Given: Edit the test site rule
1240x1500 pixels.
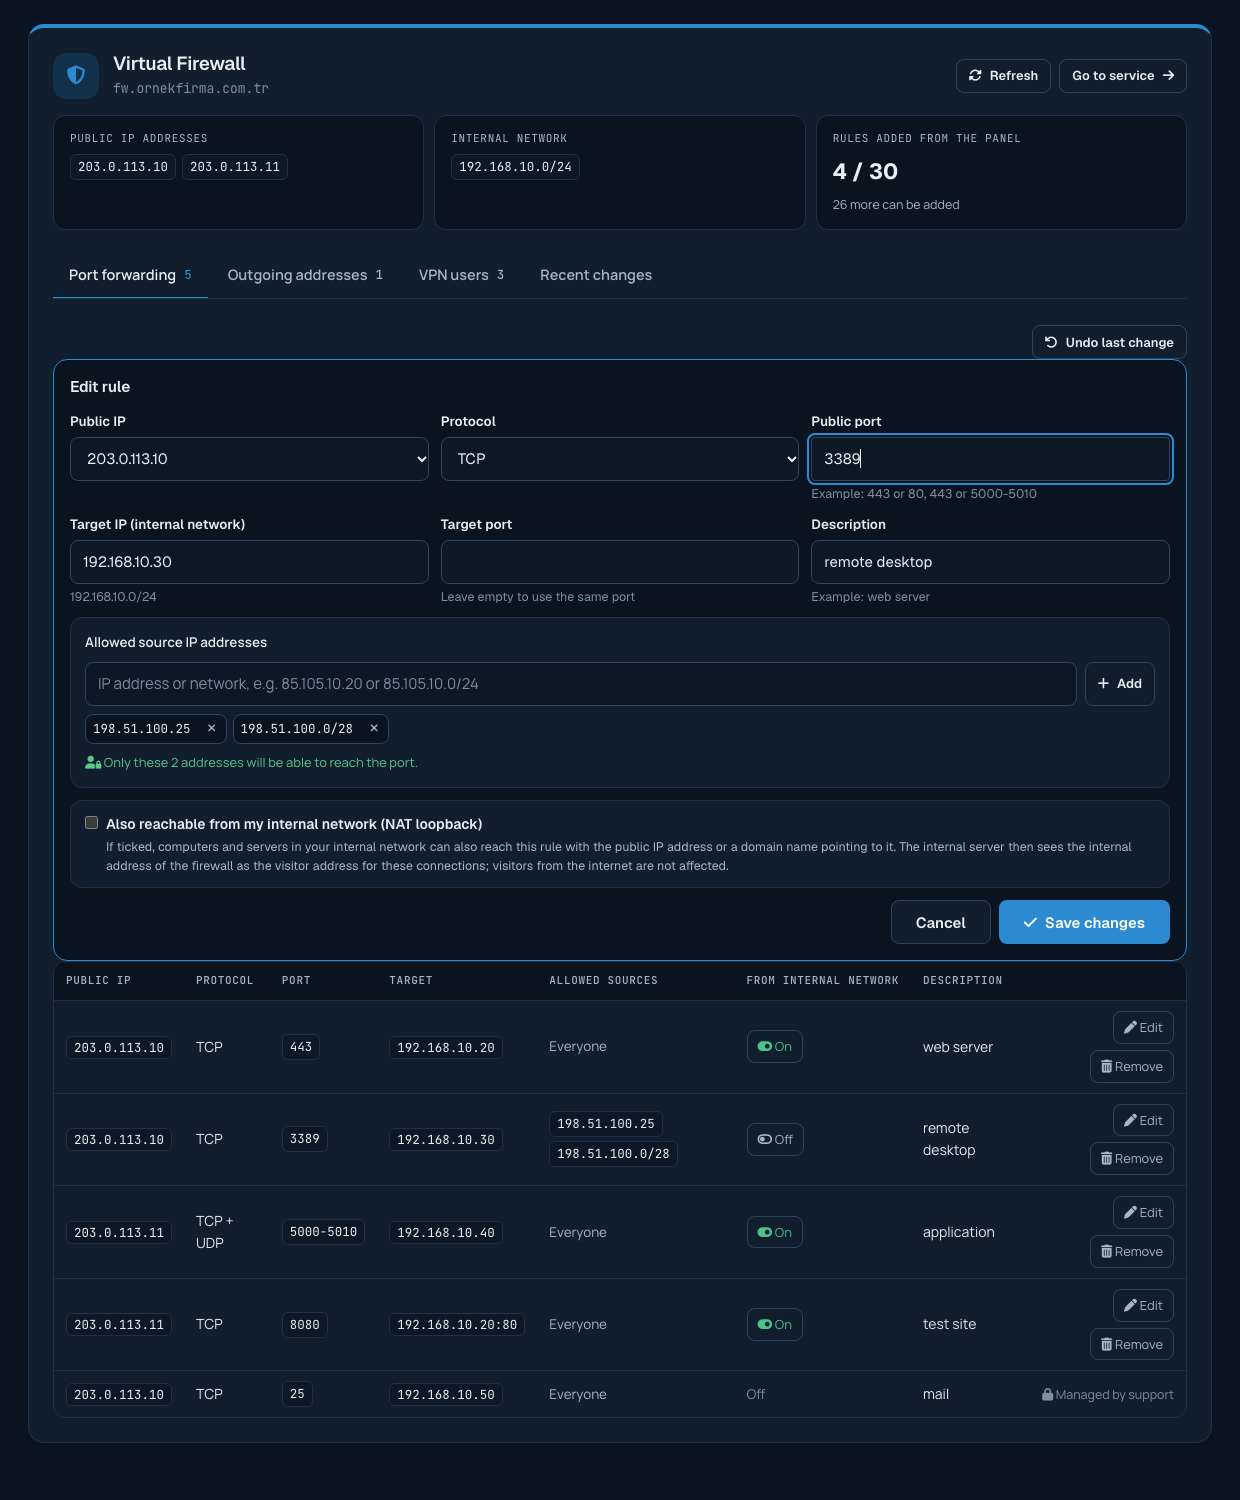Looking at the screenshot, I should (x=1143, y=1306).
